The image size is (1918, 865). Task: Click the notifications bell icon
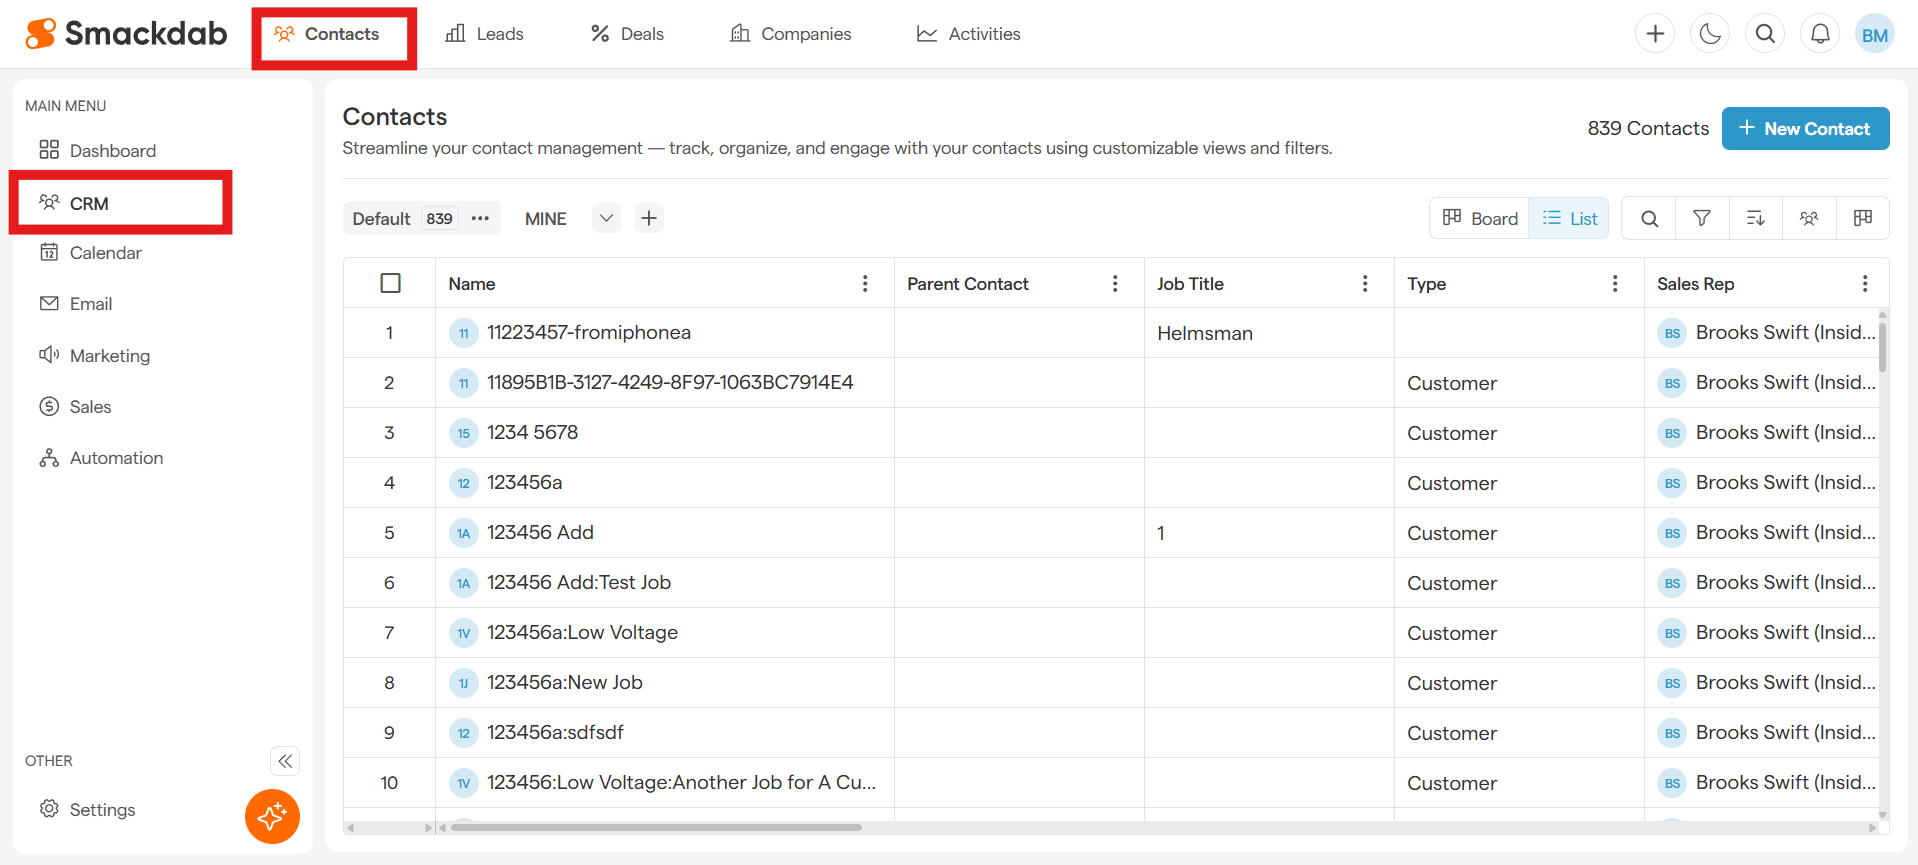click(x=1820, y=34)
